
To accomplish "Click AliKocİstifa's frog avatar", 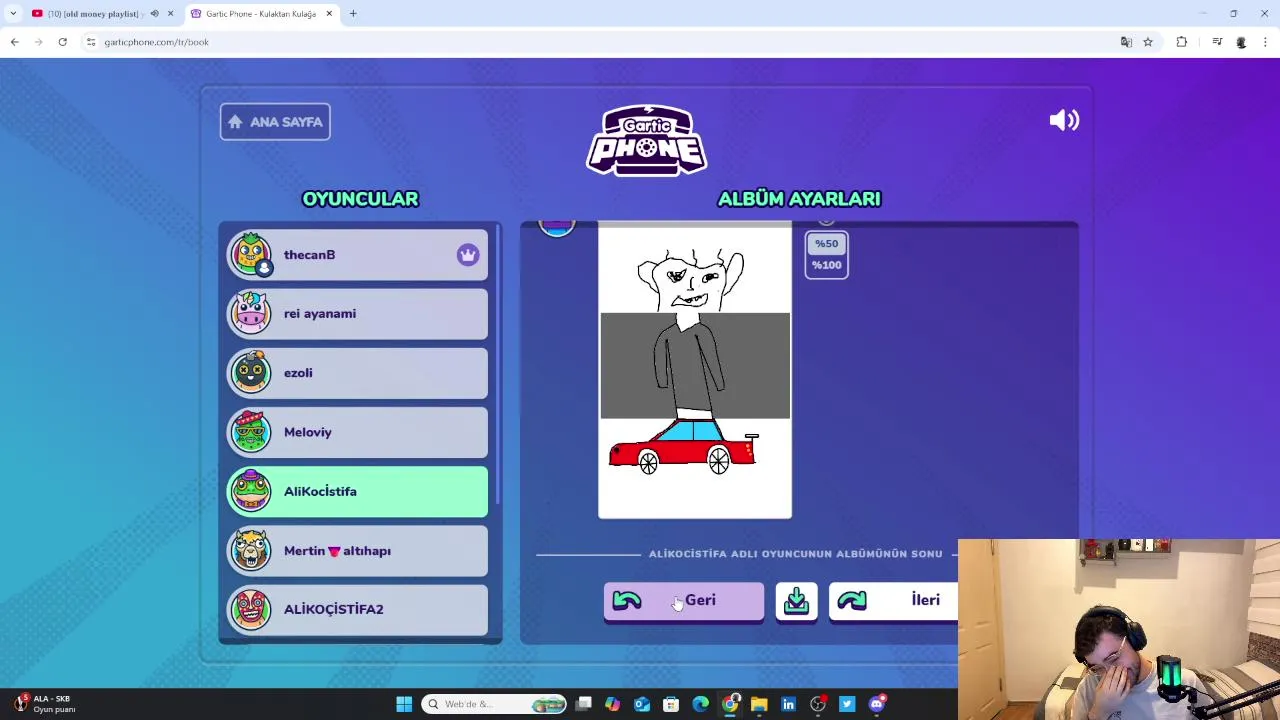I will click(x=250, y=491).
